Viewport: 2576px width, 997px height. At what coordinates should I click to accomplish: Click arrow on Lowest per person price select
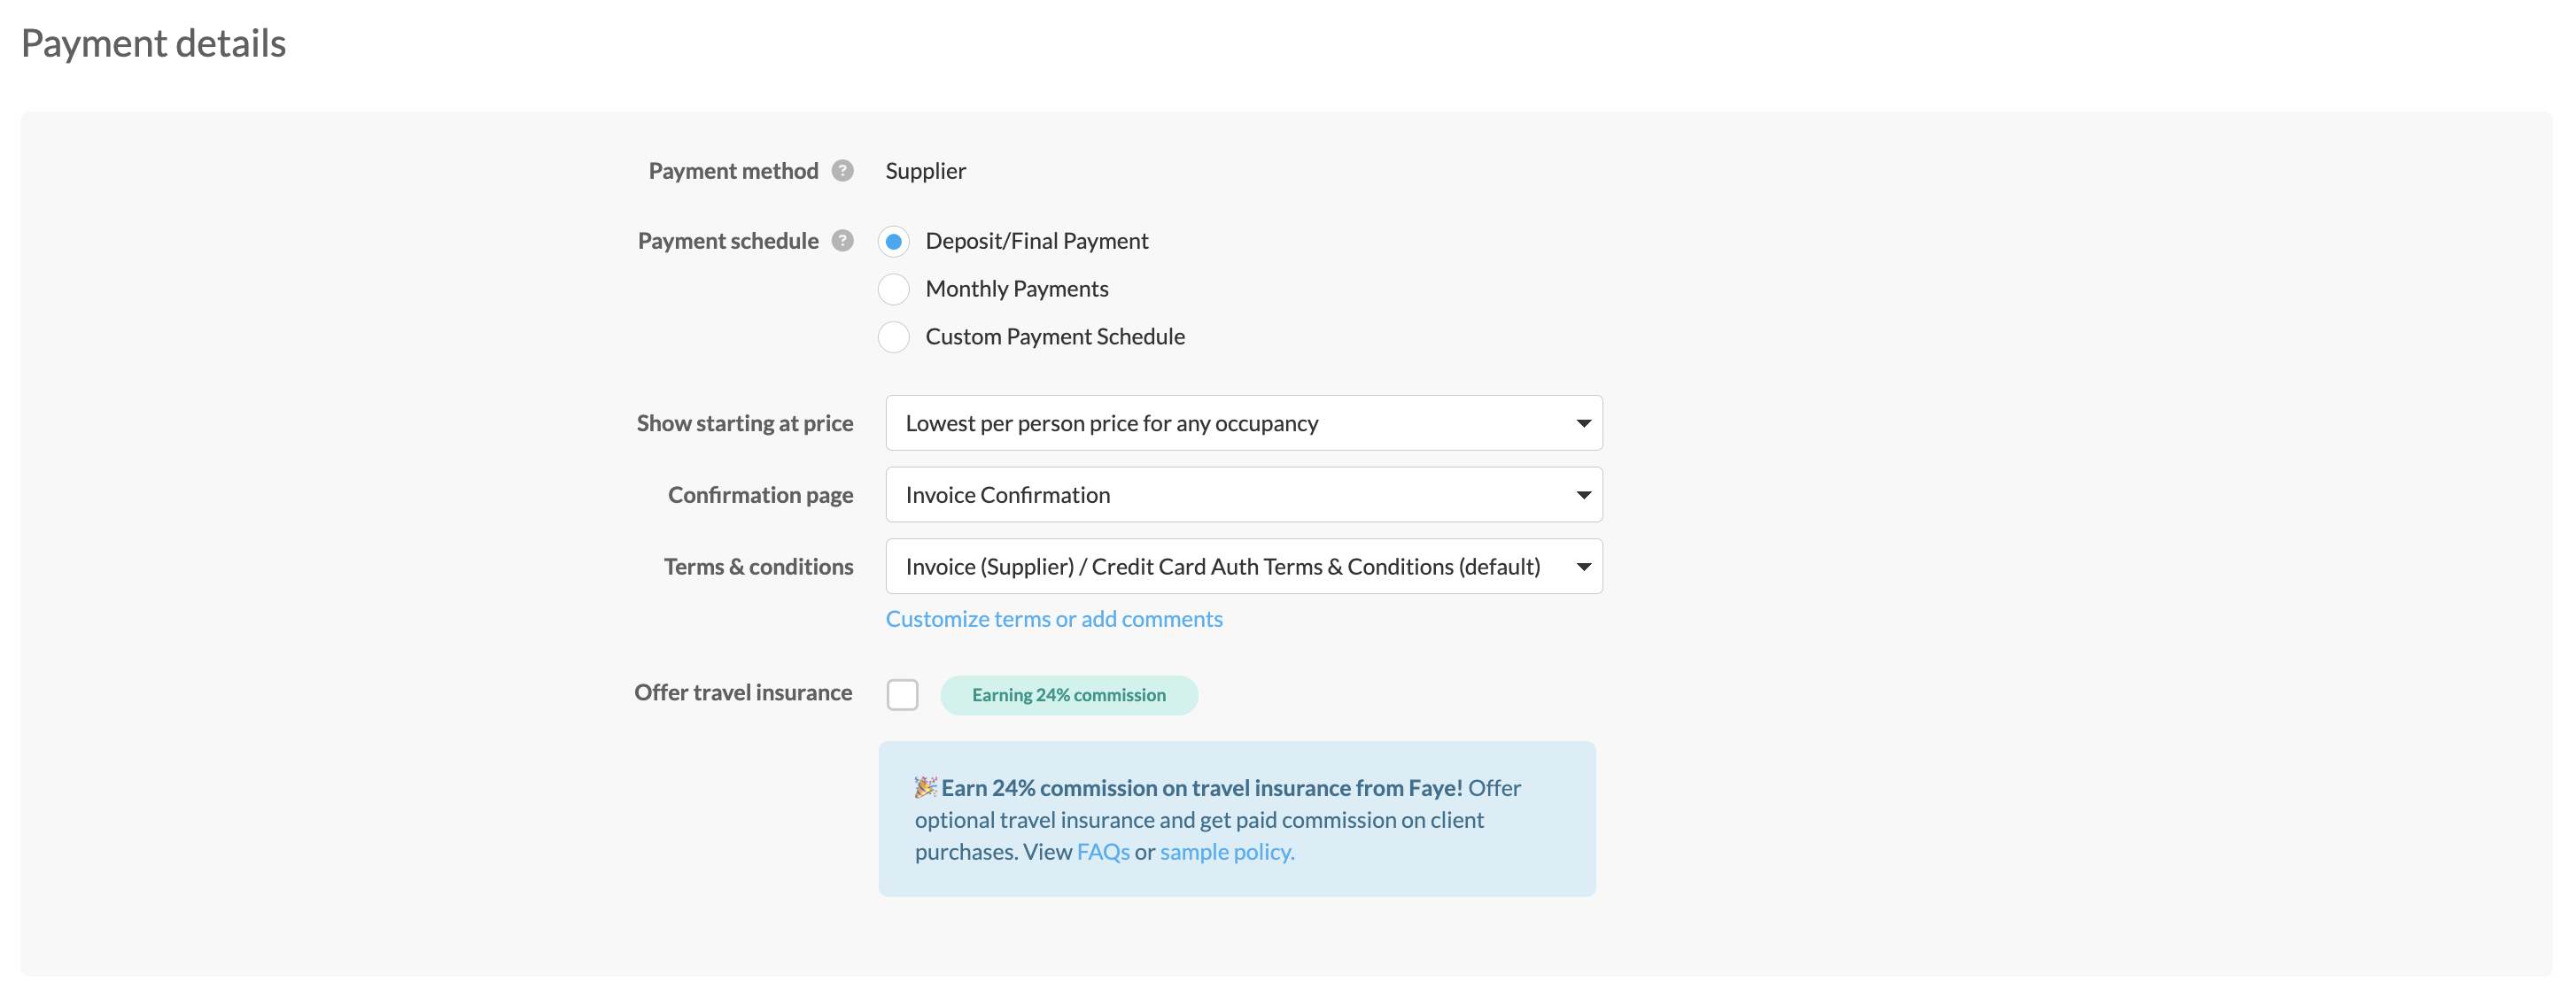(x=1583, y=424)
